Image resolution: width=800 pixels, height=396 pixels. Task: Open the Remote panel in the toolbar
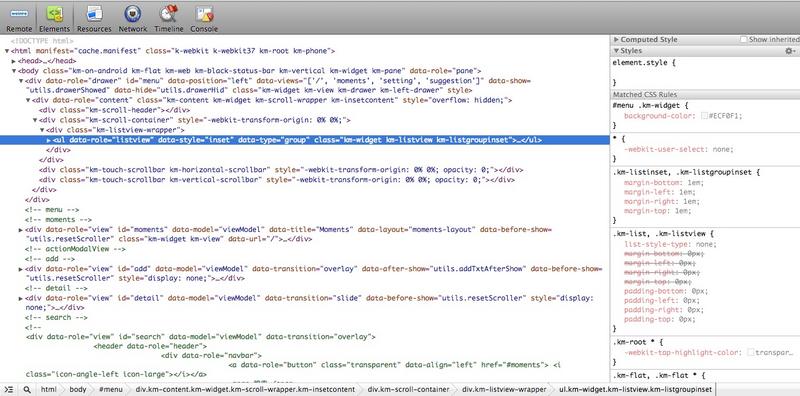[x=19, y=18]
